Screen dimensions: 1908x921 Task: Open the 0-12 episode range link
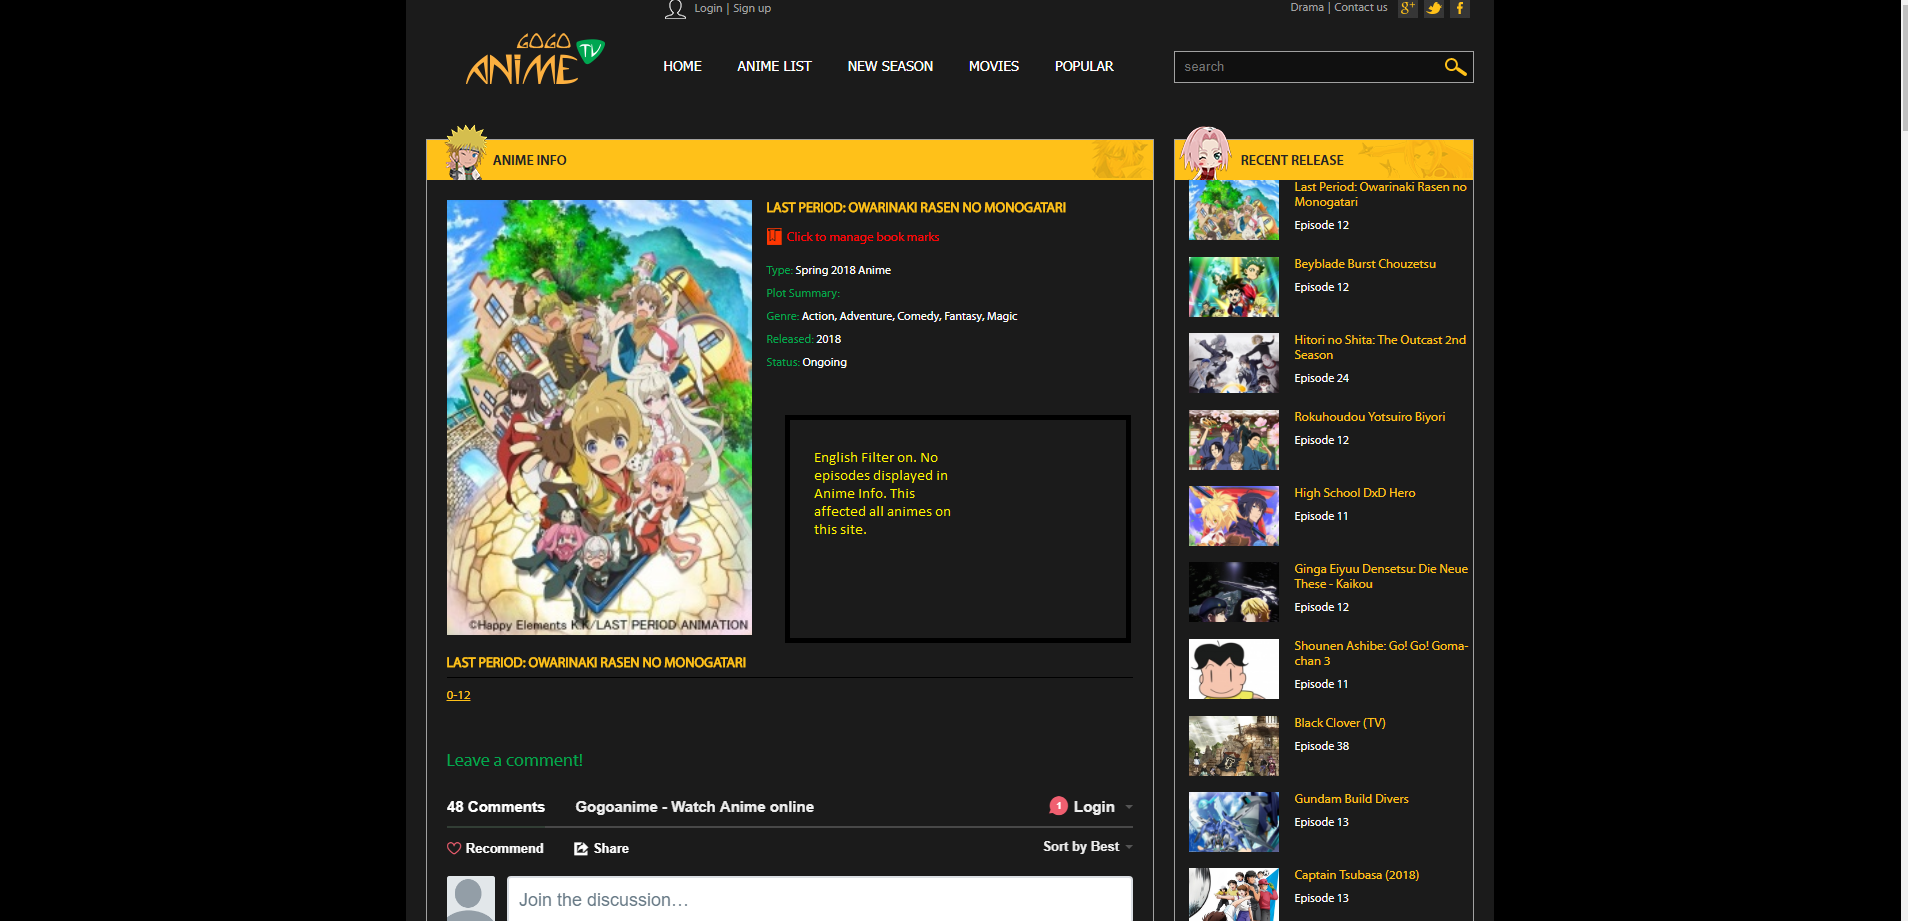coord(458,695)
